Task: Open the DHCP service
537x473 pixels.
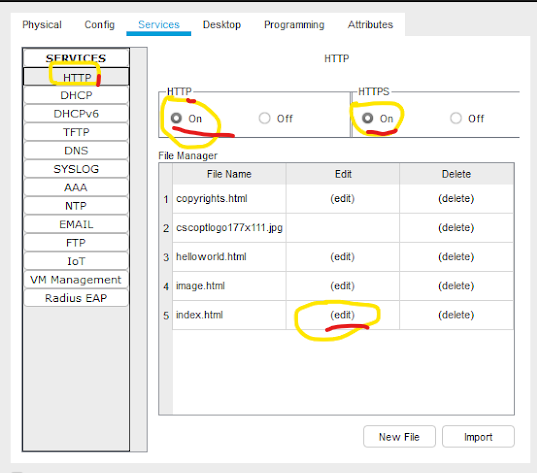Action: pyautogui.click(x=76, y=95)
